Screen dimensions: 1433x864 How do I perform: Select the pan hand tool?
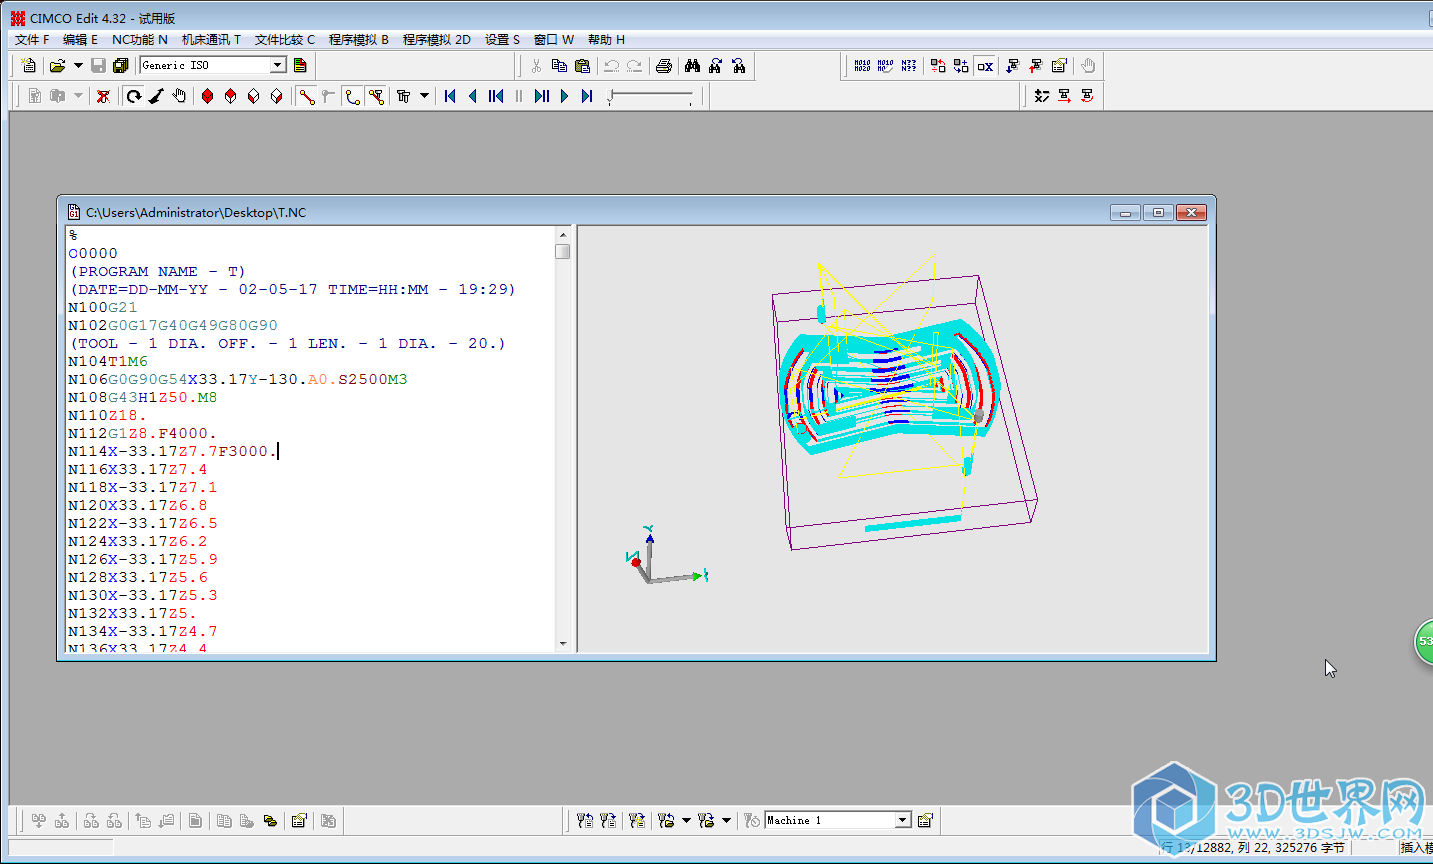[x=179, y=96]
